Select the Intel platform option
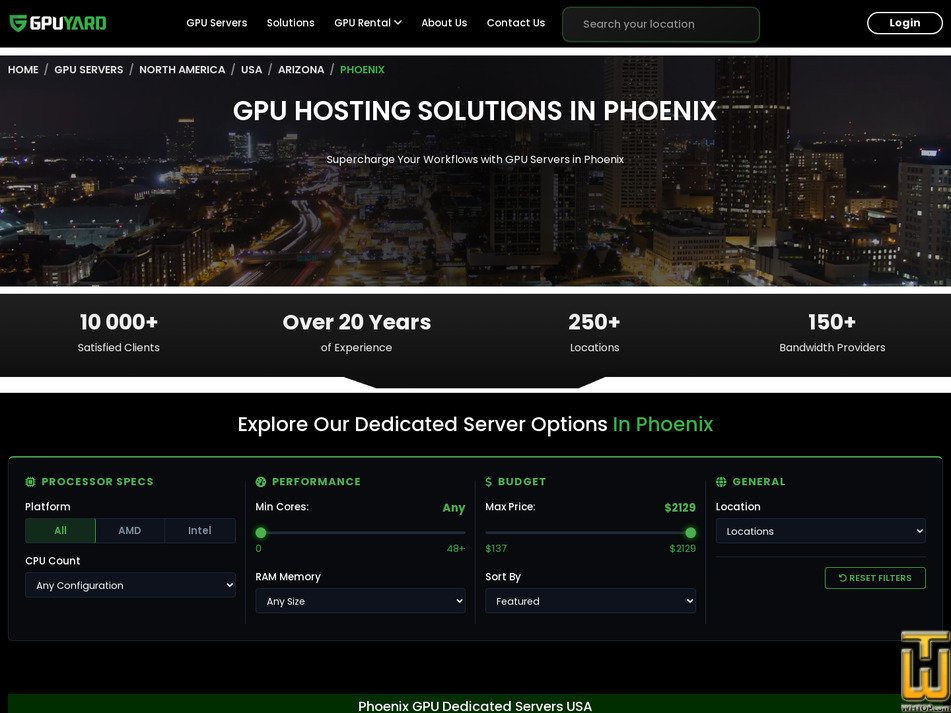Image resolution: width=951 pixels, height=713 pixels. pyautogui.click(x=200, y=531)
